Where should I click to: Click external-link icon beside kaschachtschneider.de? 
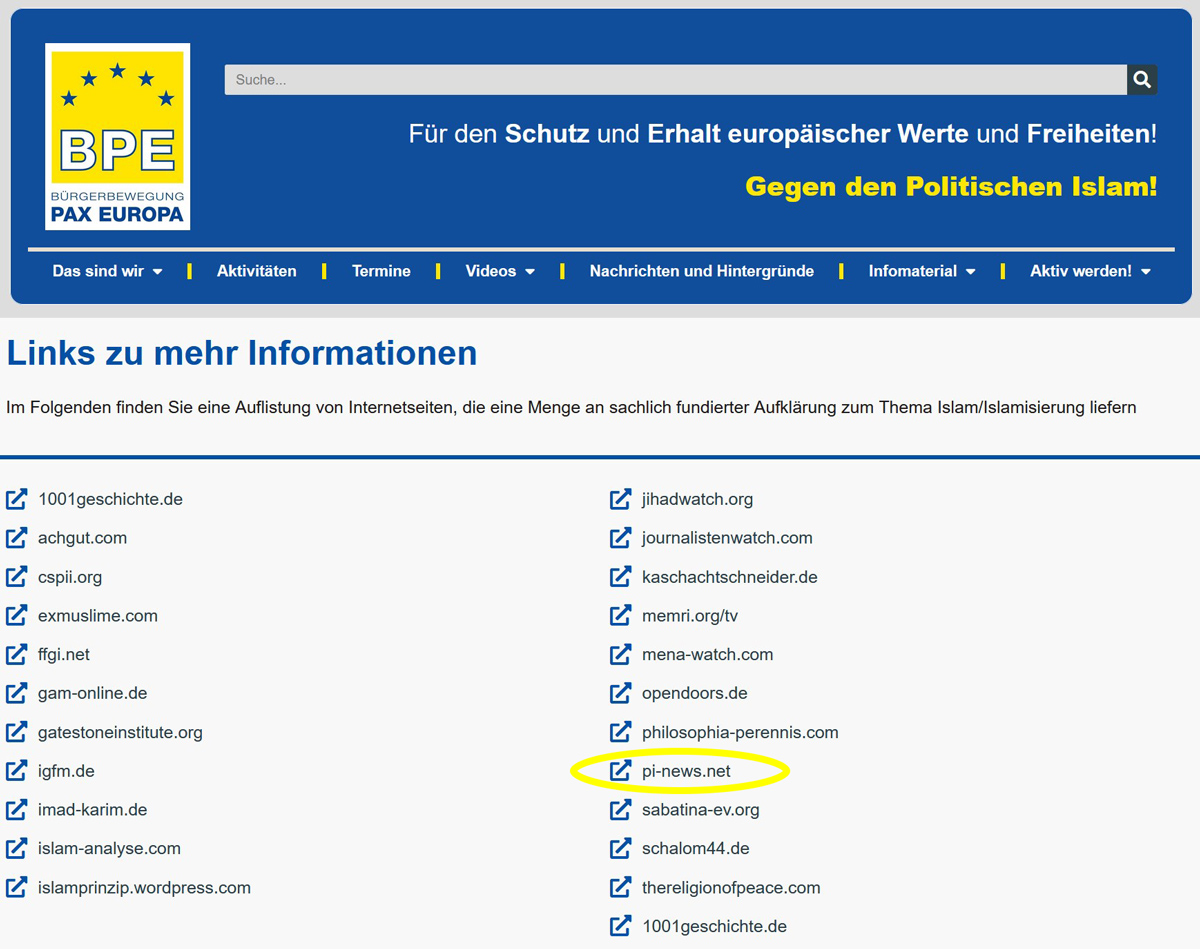[x=621, y=577]
